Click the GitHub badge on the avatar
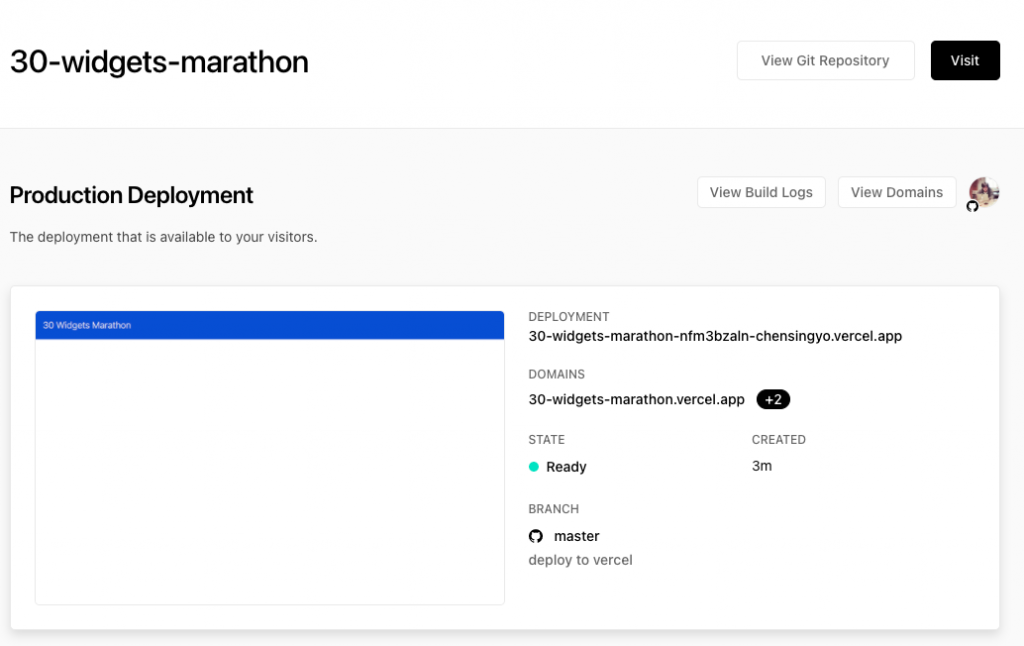This screenshot has height=646, width=1024. [972, 206]
